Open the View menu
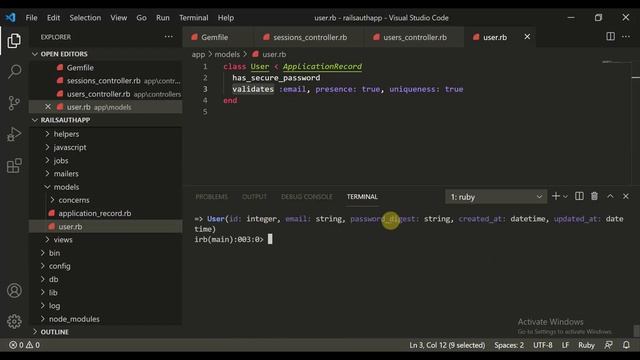Viewport: 640px width, 360px height. (118, 18)
